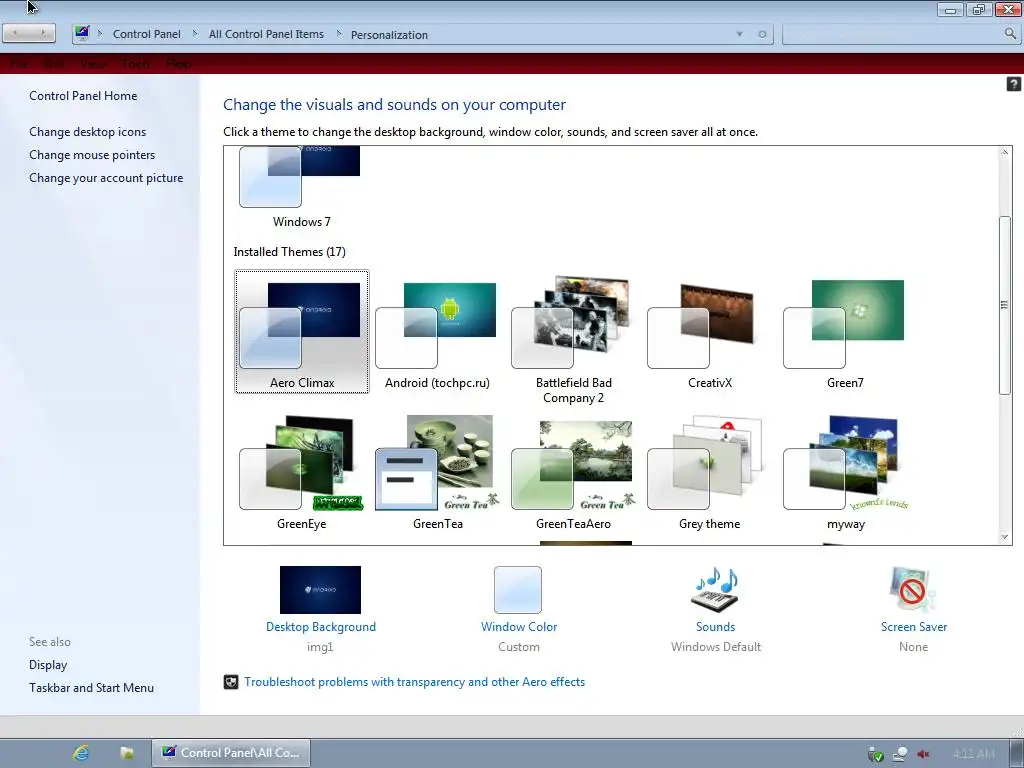Viewport: 1024px width, 768px height.
Task: Open Taskbar and Start Menu link
Action: click(91, 688)
